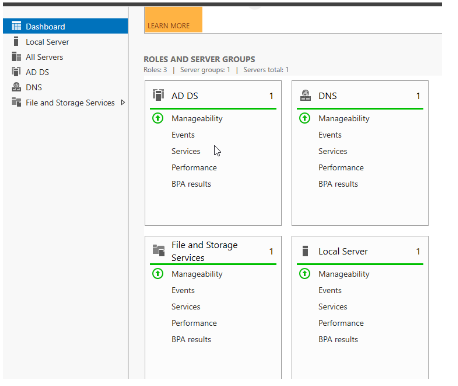Viewport: 458px width, 386px height.
Task: Open BPA results in File and Storage tile
Action: coord(191,339)
